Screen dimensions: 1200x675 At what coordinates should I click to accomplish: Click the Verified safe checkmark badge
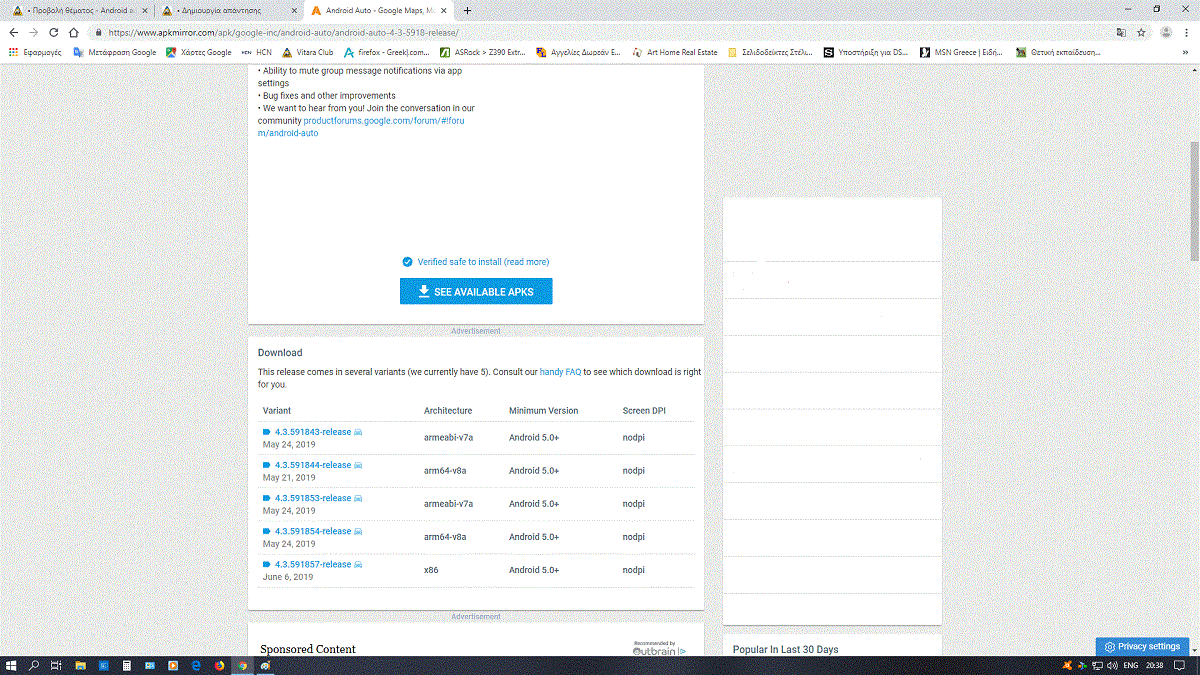[x=407, y=262]
